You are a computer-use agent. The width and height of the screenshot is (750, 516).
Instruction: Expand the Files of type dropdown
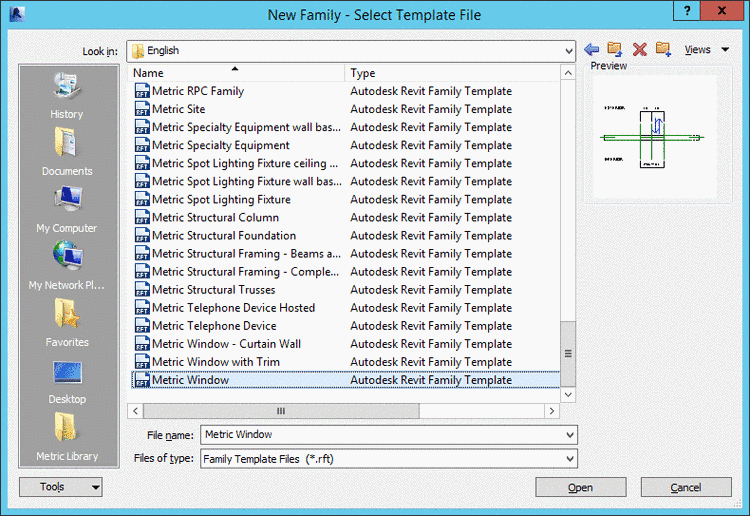[570, 459]
